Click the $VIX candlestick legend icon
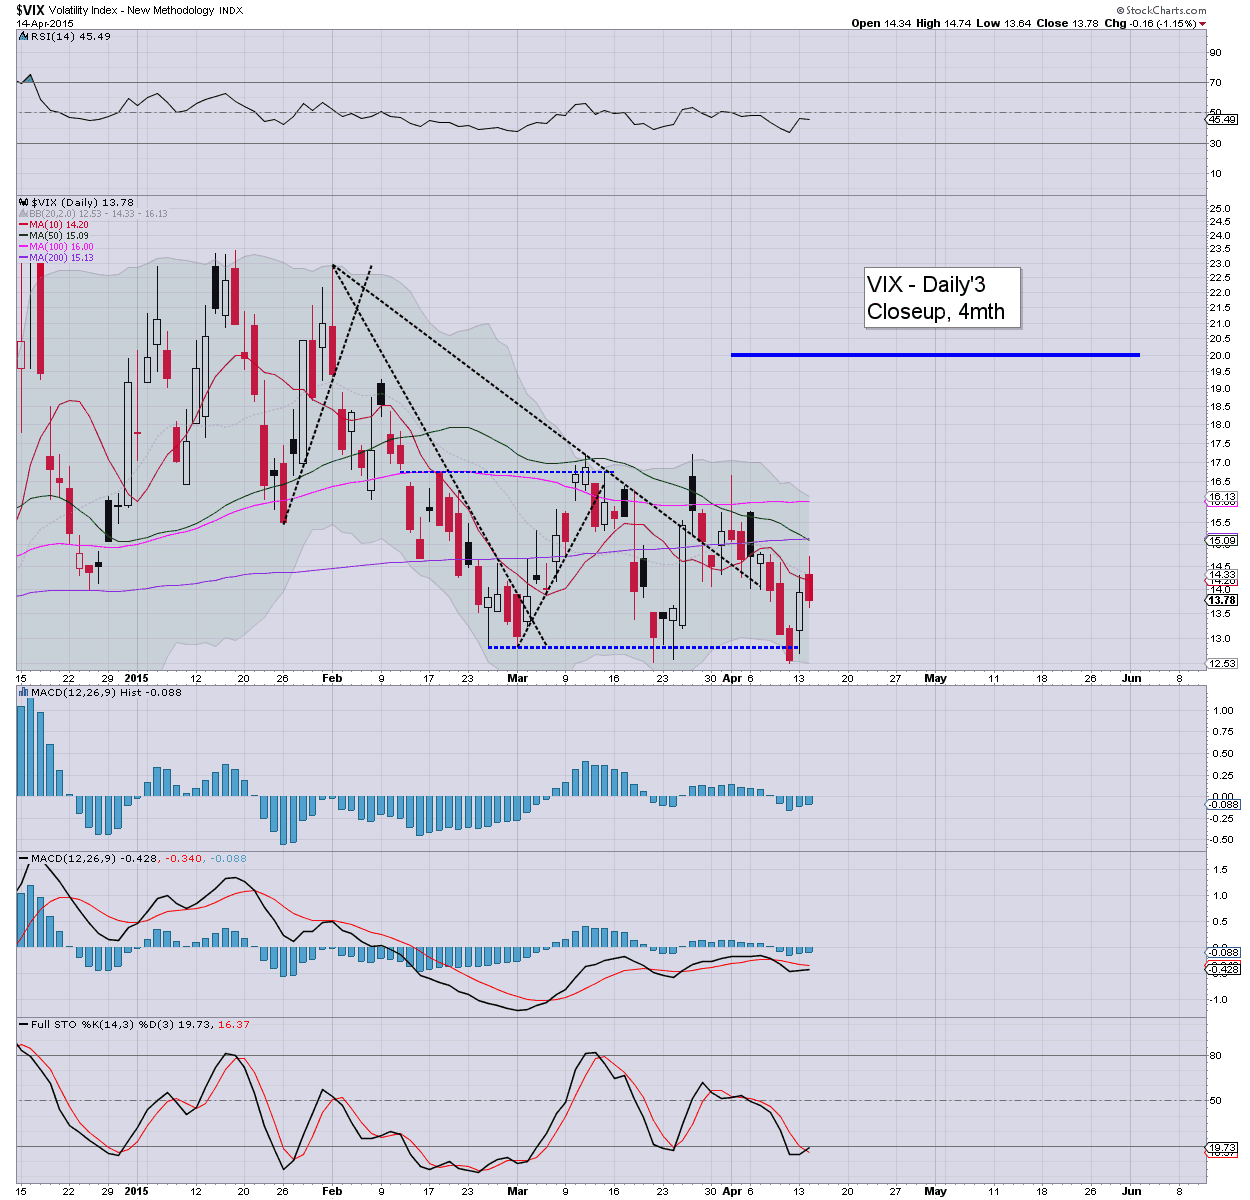 click(x=22, y=202)
